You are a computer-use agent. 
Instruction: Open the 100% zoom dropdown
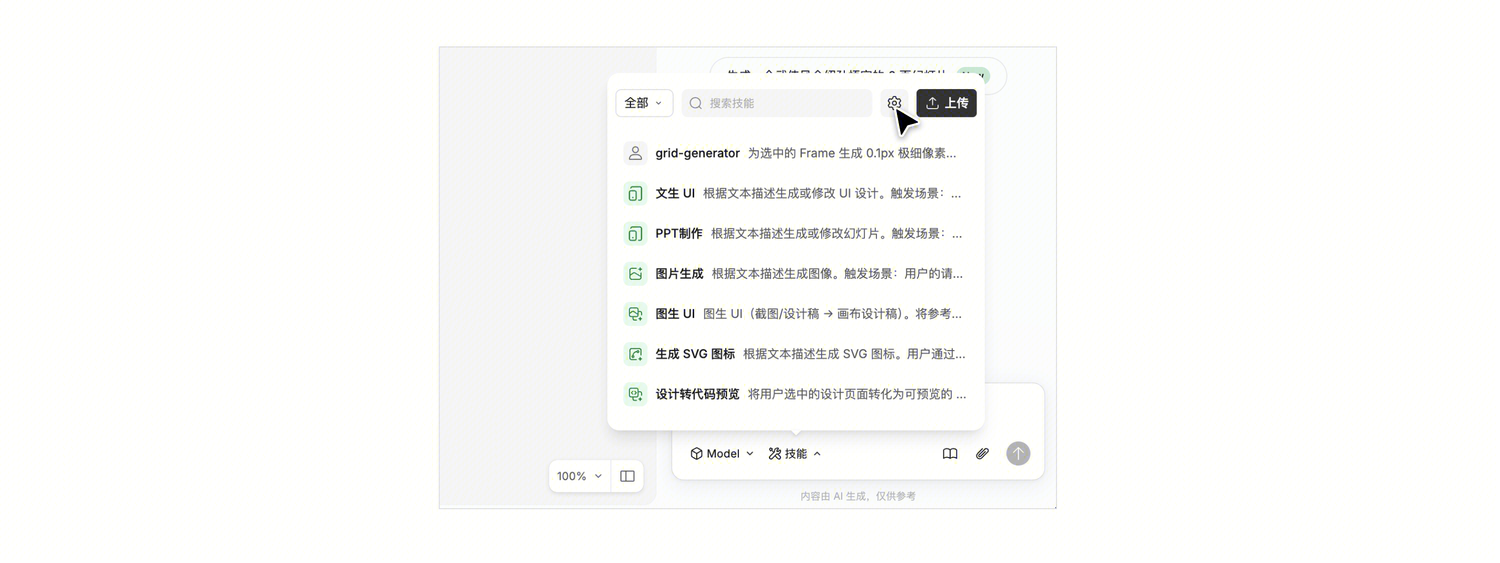click(580, 476)
